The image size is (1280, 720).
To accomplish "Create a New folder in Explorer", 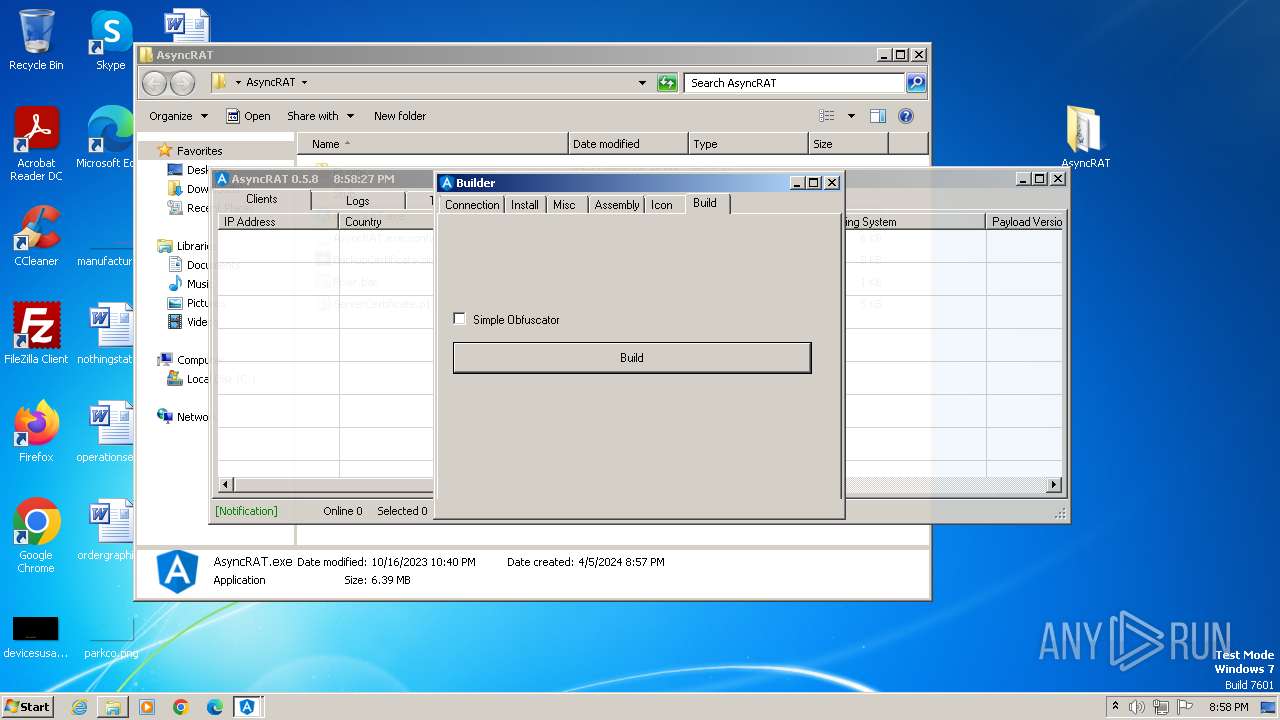I will click(x=400, y=116).
